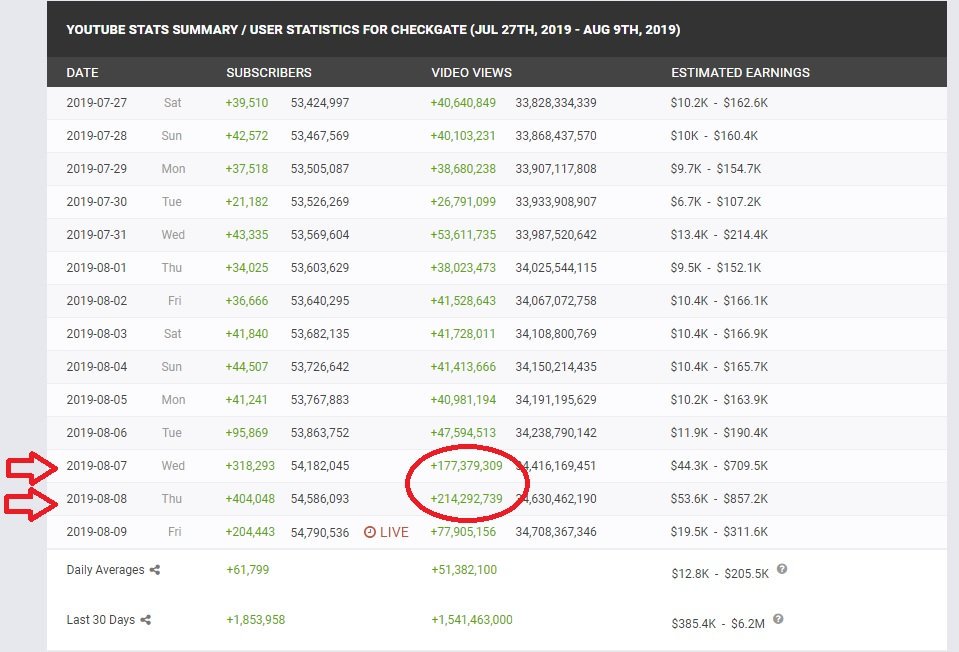The image size is (959, 652).
Task: Select date 2019-07-30
Action: pos(97,202)
